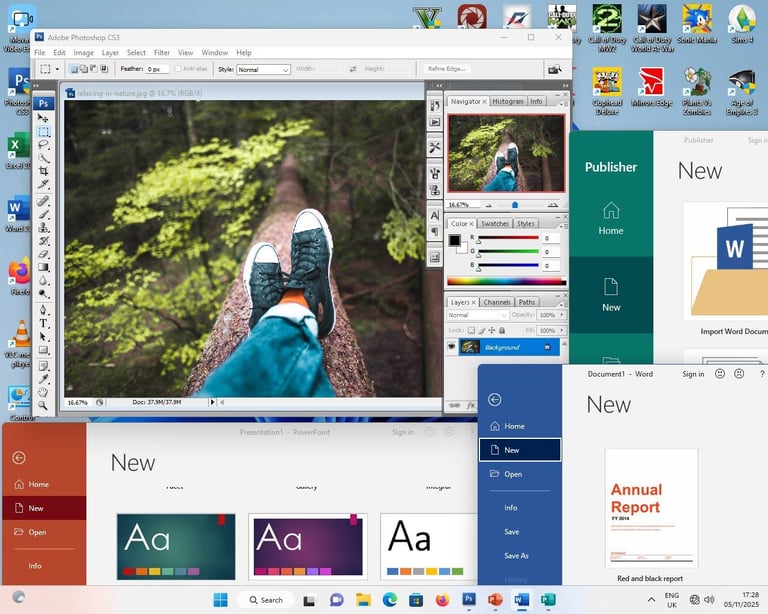
Task: Select the Crop tool
Action: click(43, 171)
